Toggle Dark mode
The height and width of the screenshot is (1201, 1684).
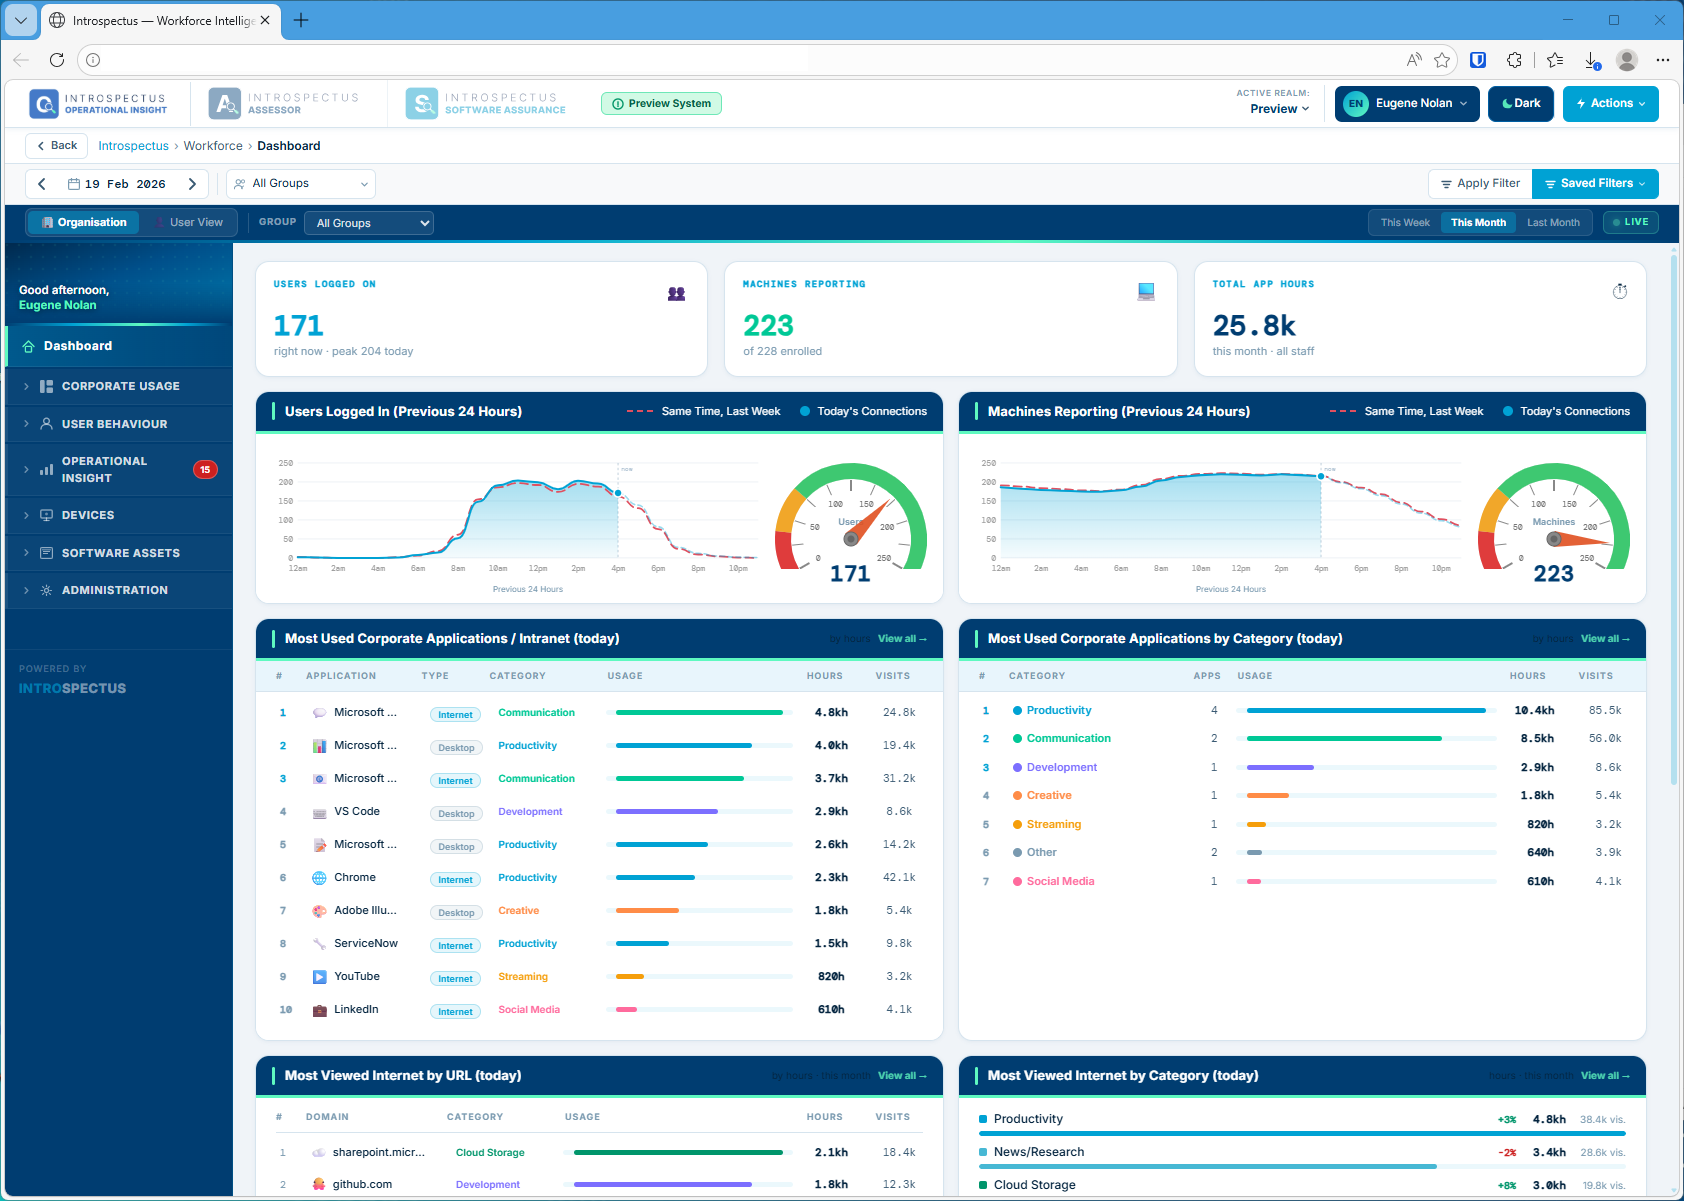click(x=1520, y=103)
